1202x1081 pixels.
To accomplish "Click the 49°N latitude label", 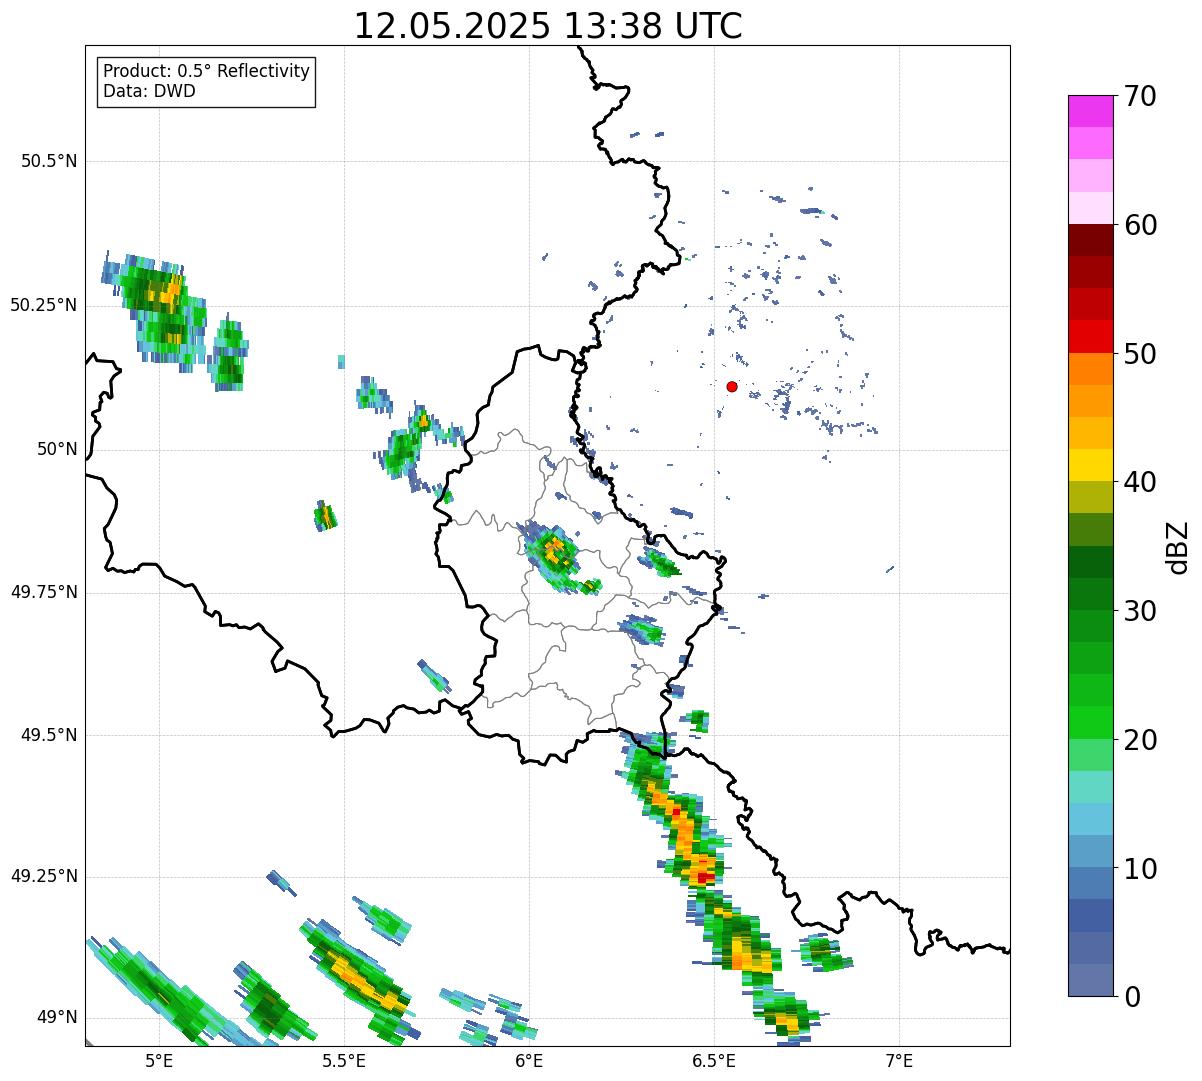I will [x=56, y=1018].
